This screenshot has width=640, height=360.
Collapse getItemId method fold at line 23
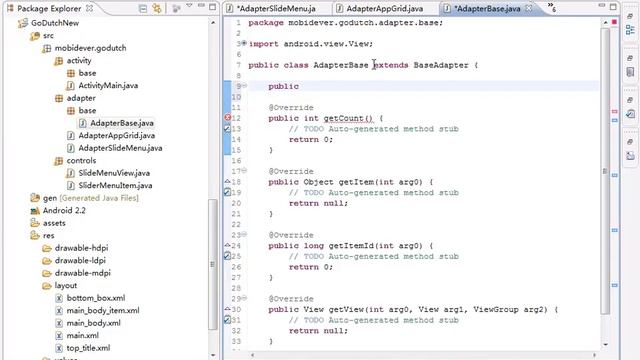[x=244, y=234]
